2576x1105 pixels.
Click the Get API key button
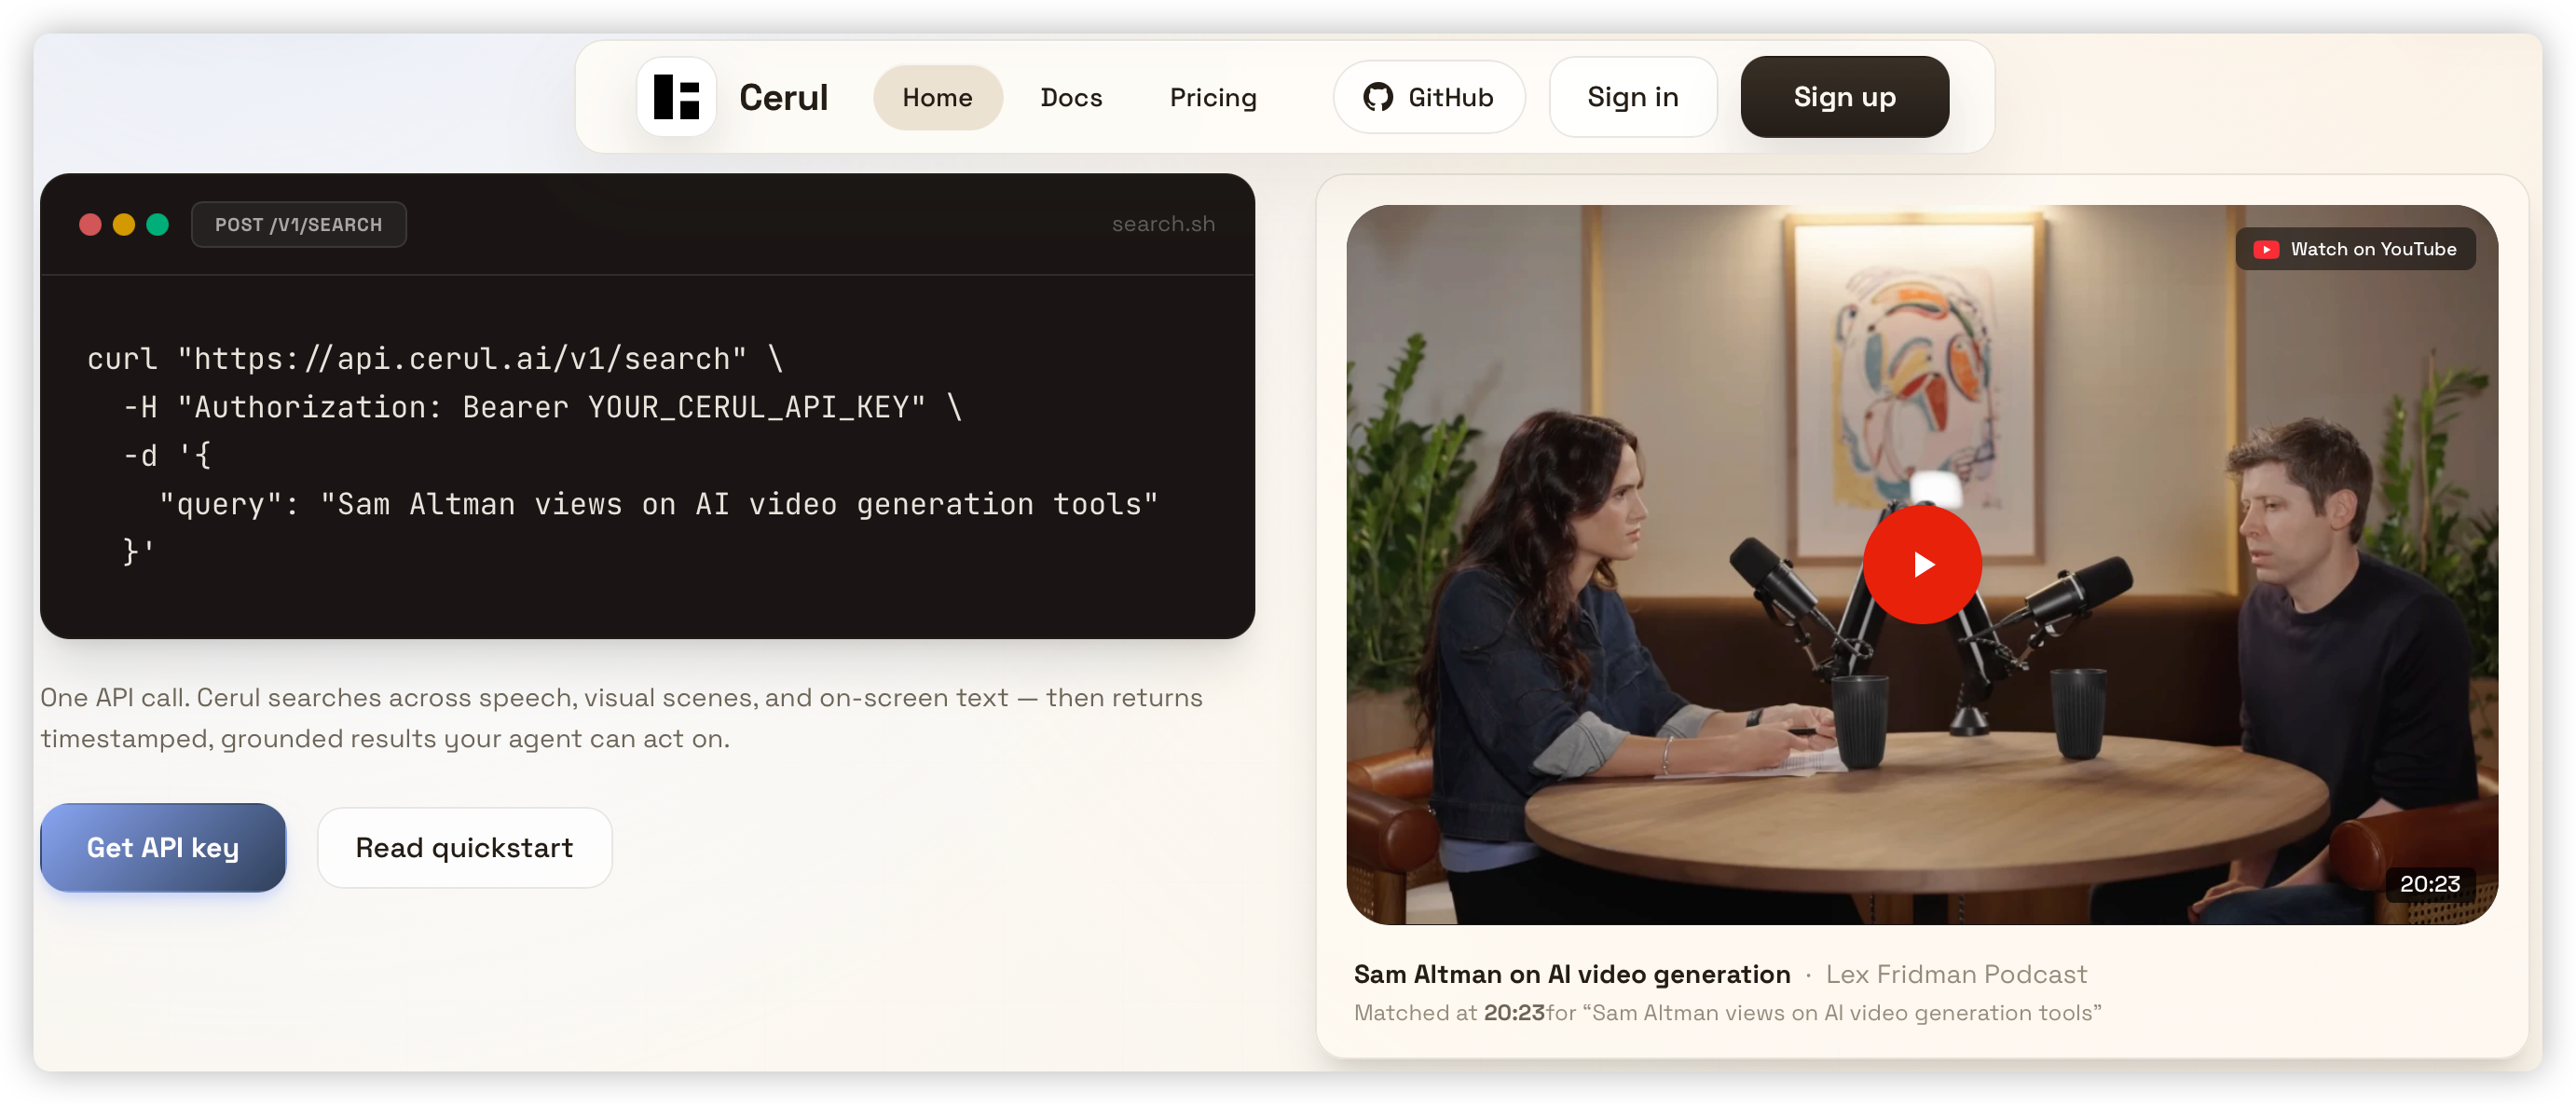pyautogui.click(x=163, y=847)
